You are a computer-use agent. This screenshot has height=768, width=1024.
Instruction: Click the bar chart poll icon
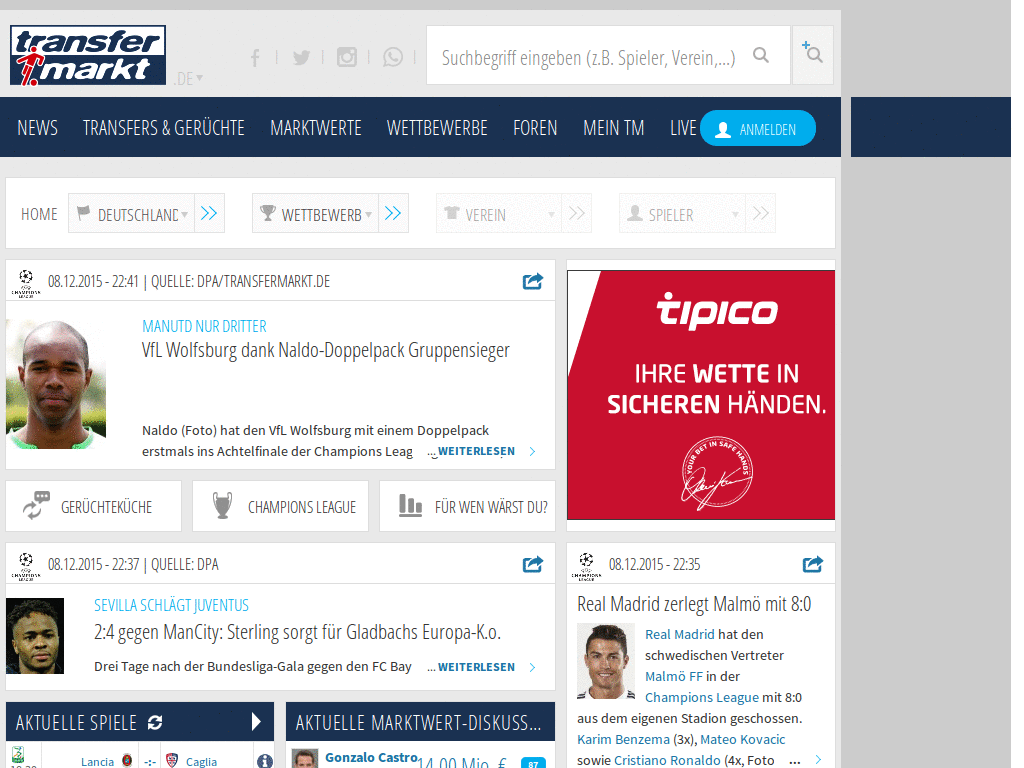pos(410,505)
